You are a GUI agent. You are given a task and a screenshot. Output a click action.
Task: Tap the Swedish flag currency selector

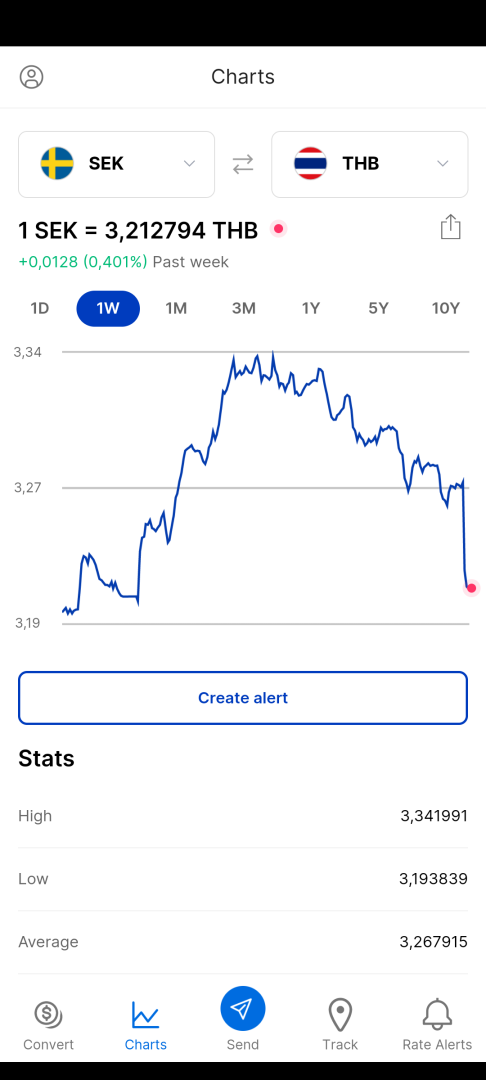[x=57, y=164]
